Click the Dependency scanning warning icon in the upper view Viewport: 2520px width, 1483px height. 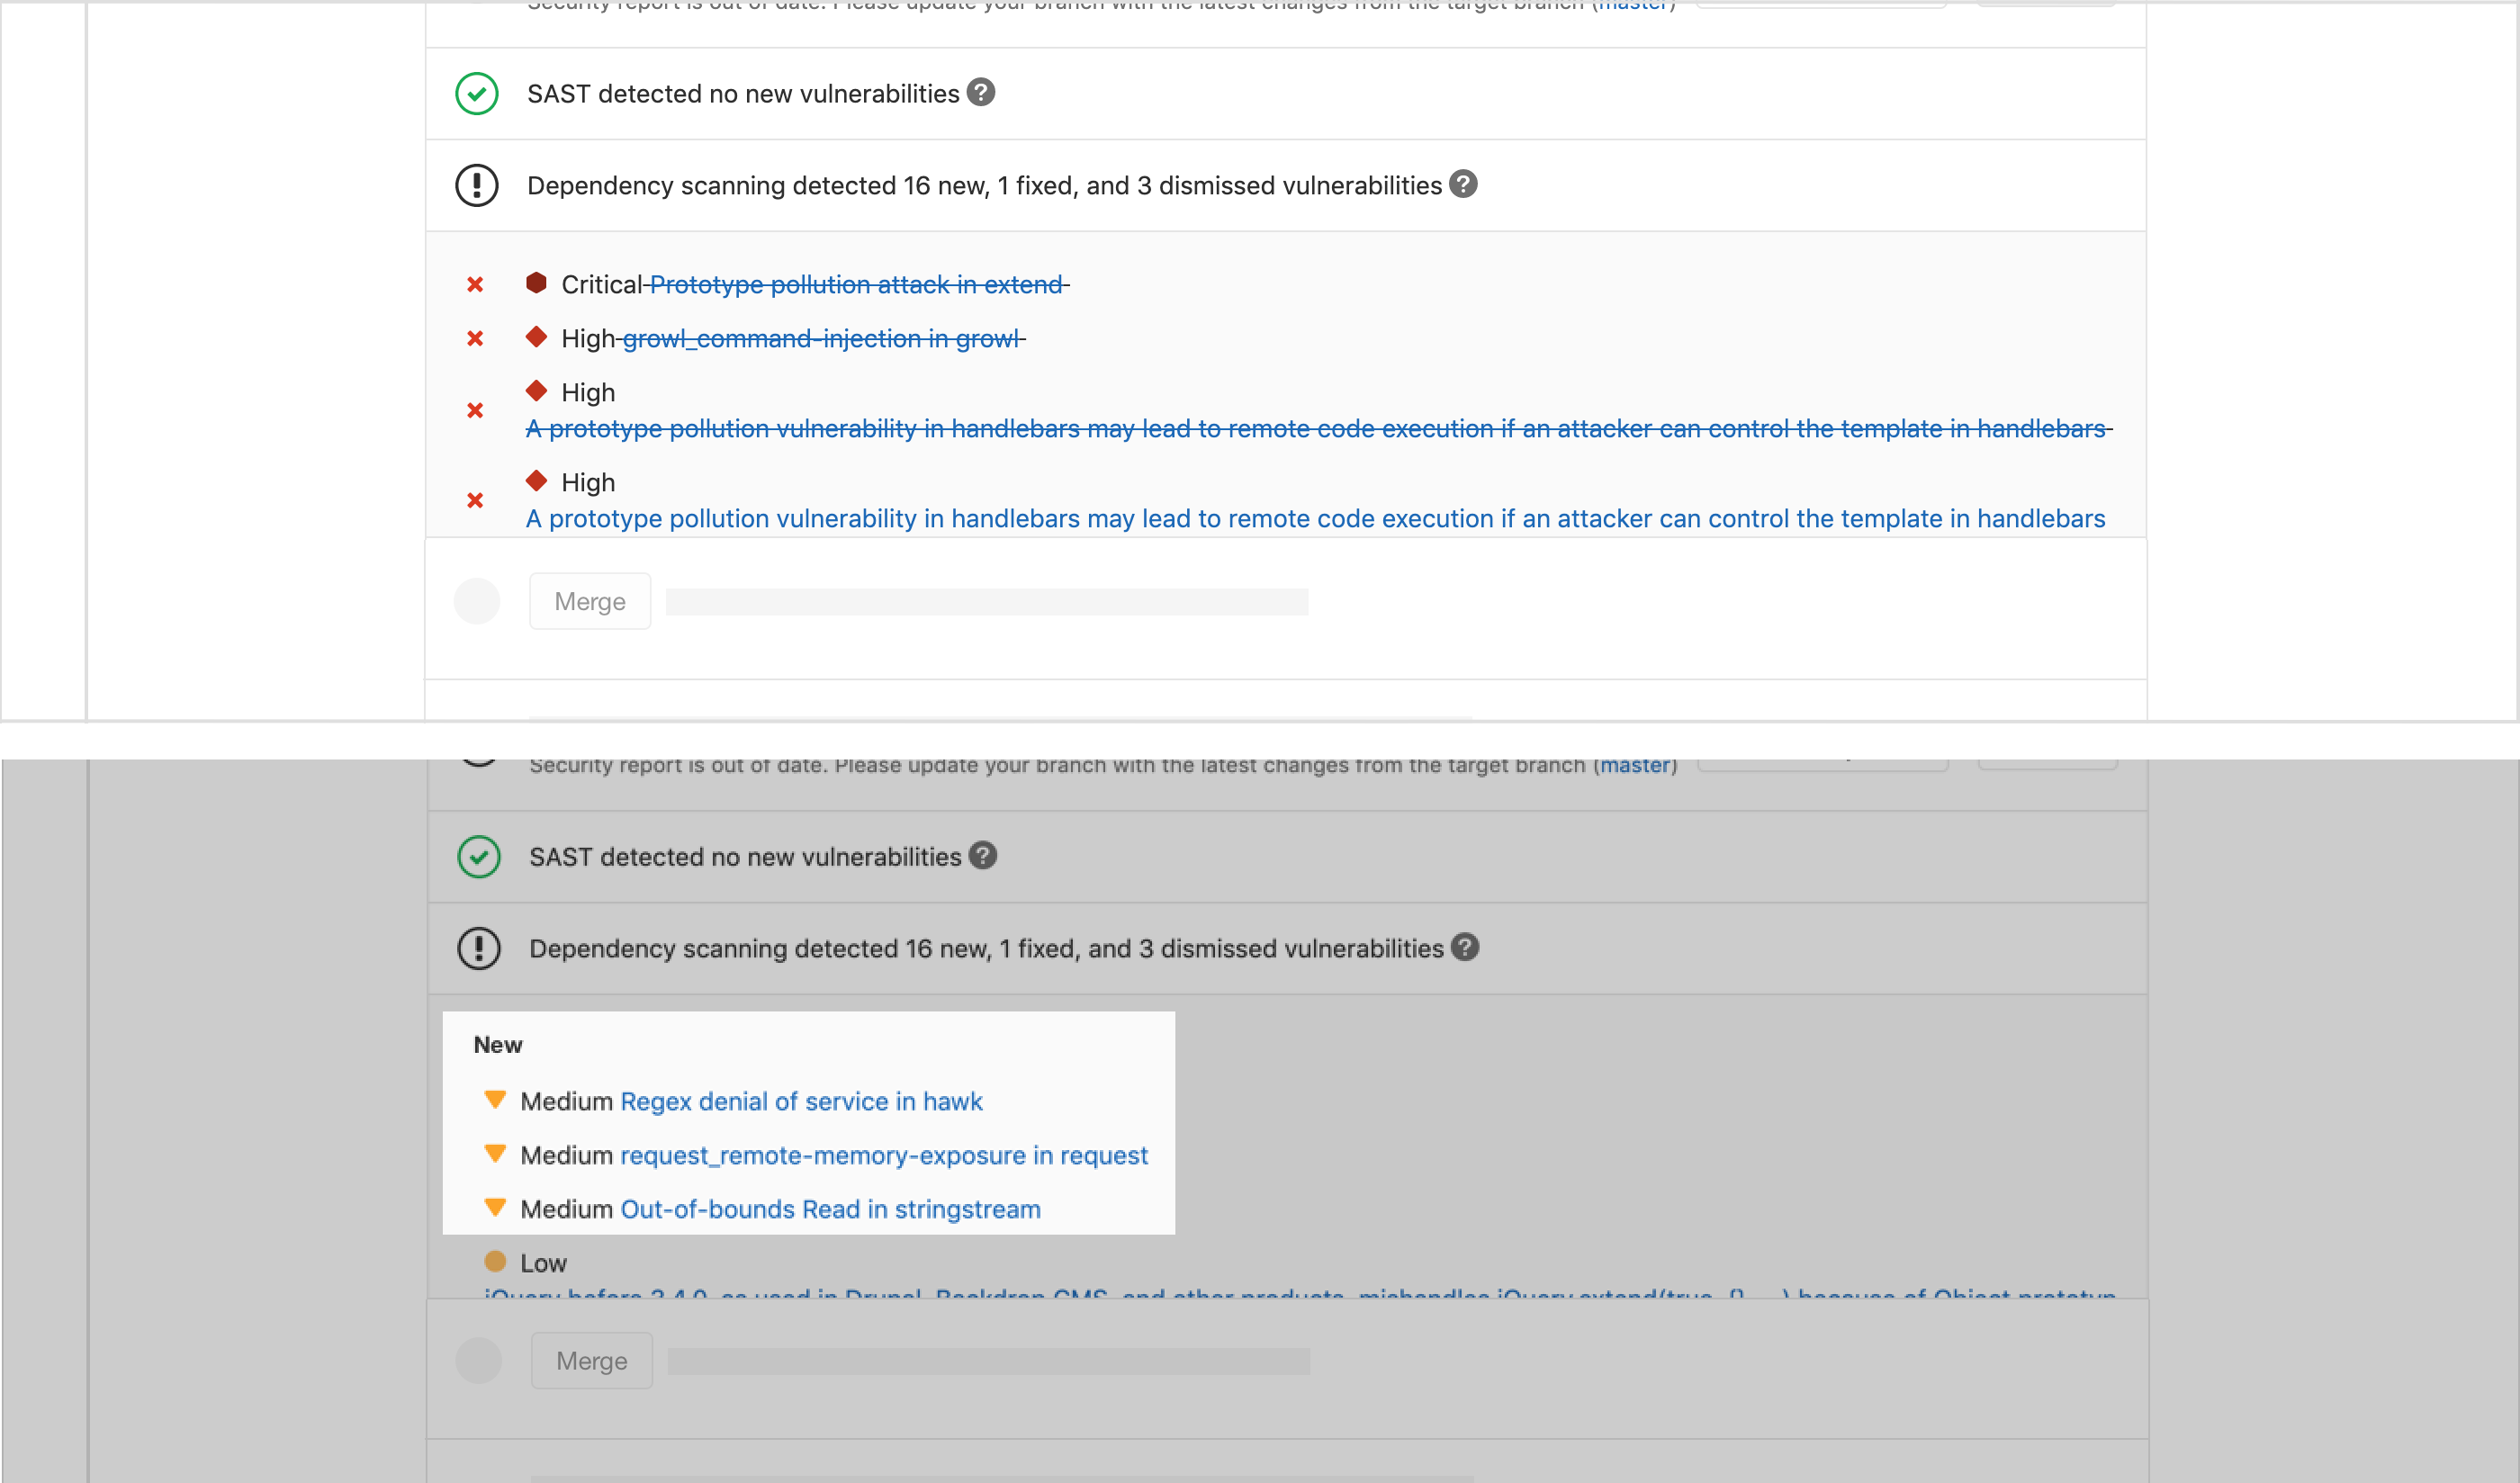[477, 186]
